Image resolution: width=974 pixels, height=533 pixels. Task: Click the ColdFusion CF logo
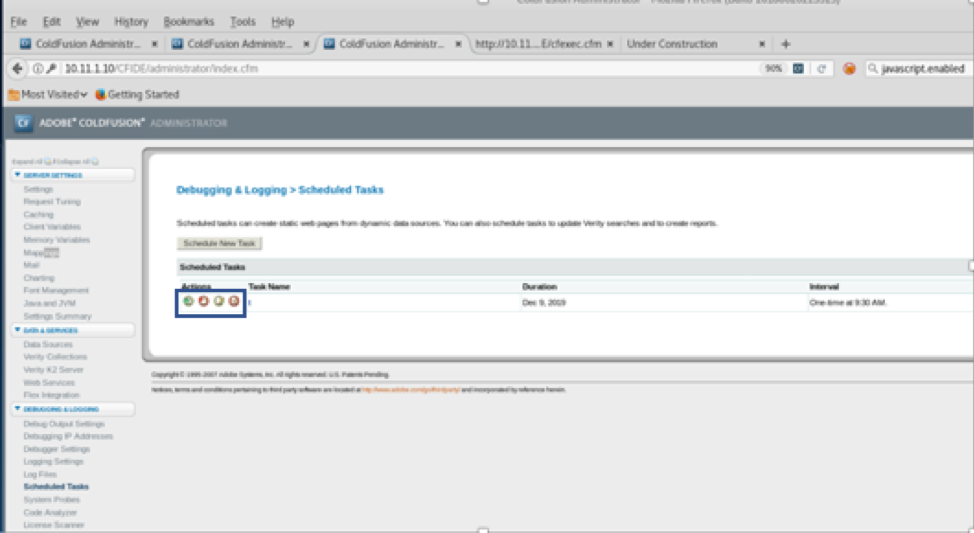(x=23, y=123)
